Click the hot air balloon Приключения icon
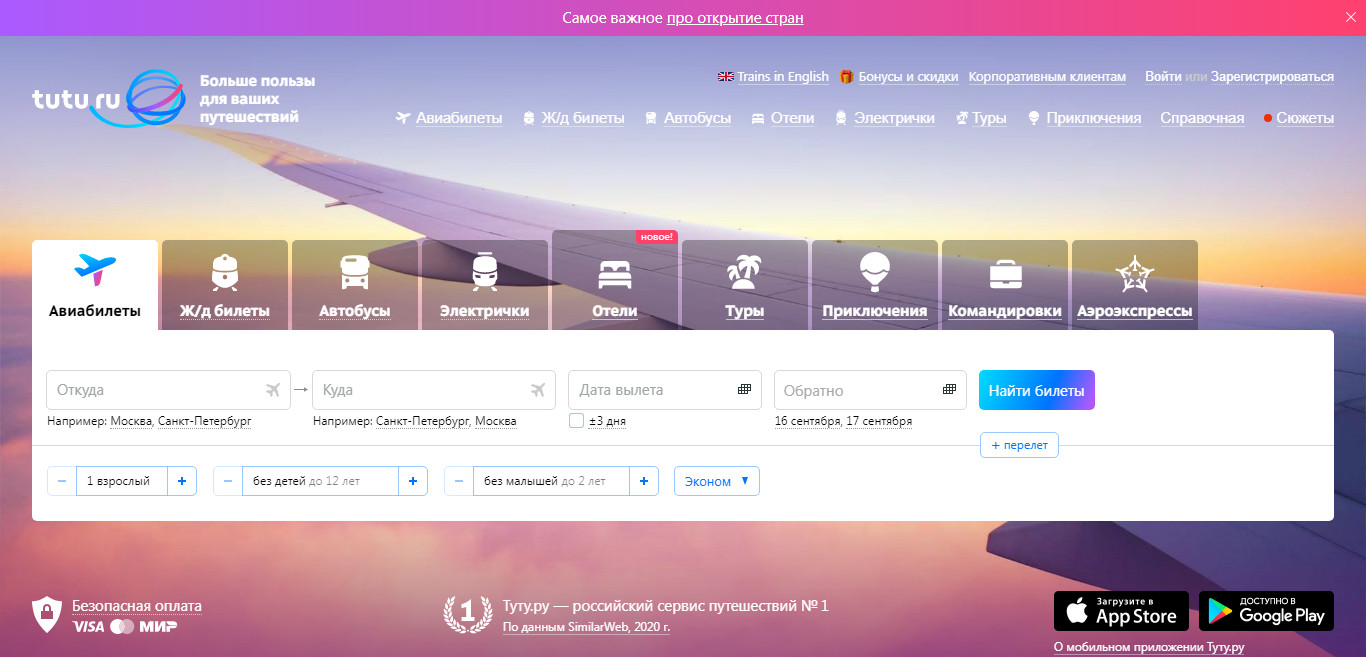The image size is (1366, 657). click(x=874, y=271)
